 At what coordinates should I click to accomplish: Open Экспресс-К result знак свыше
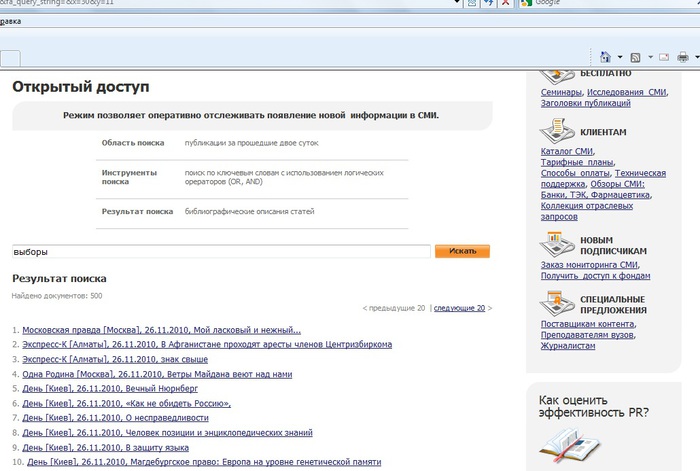[x=115, y=359]
